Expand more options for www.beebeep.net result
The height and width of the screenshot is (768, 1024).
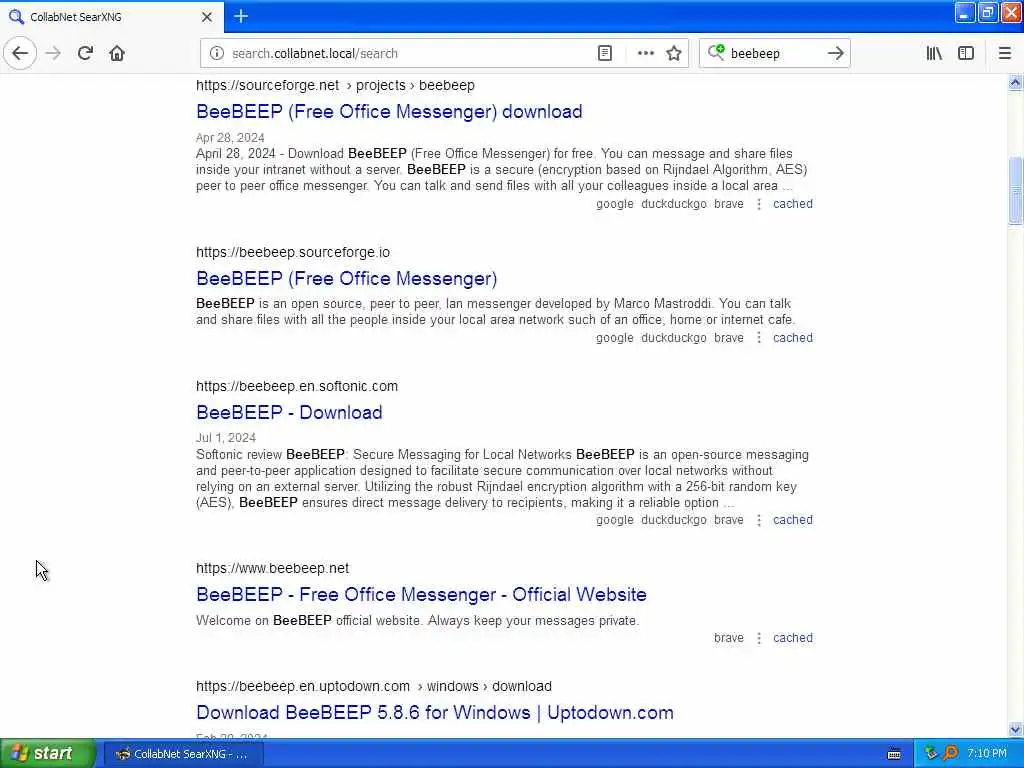point(758,638)
